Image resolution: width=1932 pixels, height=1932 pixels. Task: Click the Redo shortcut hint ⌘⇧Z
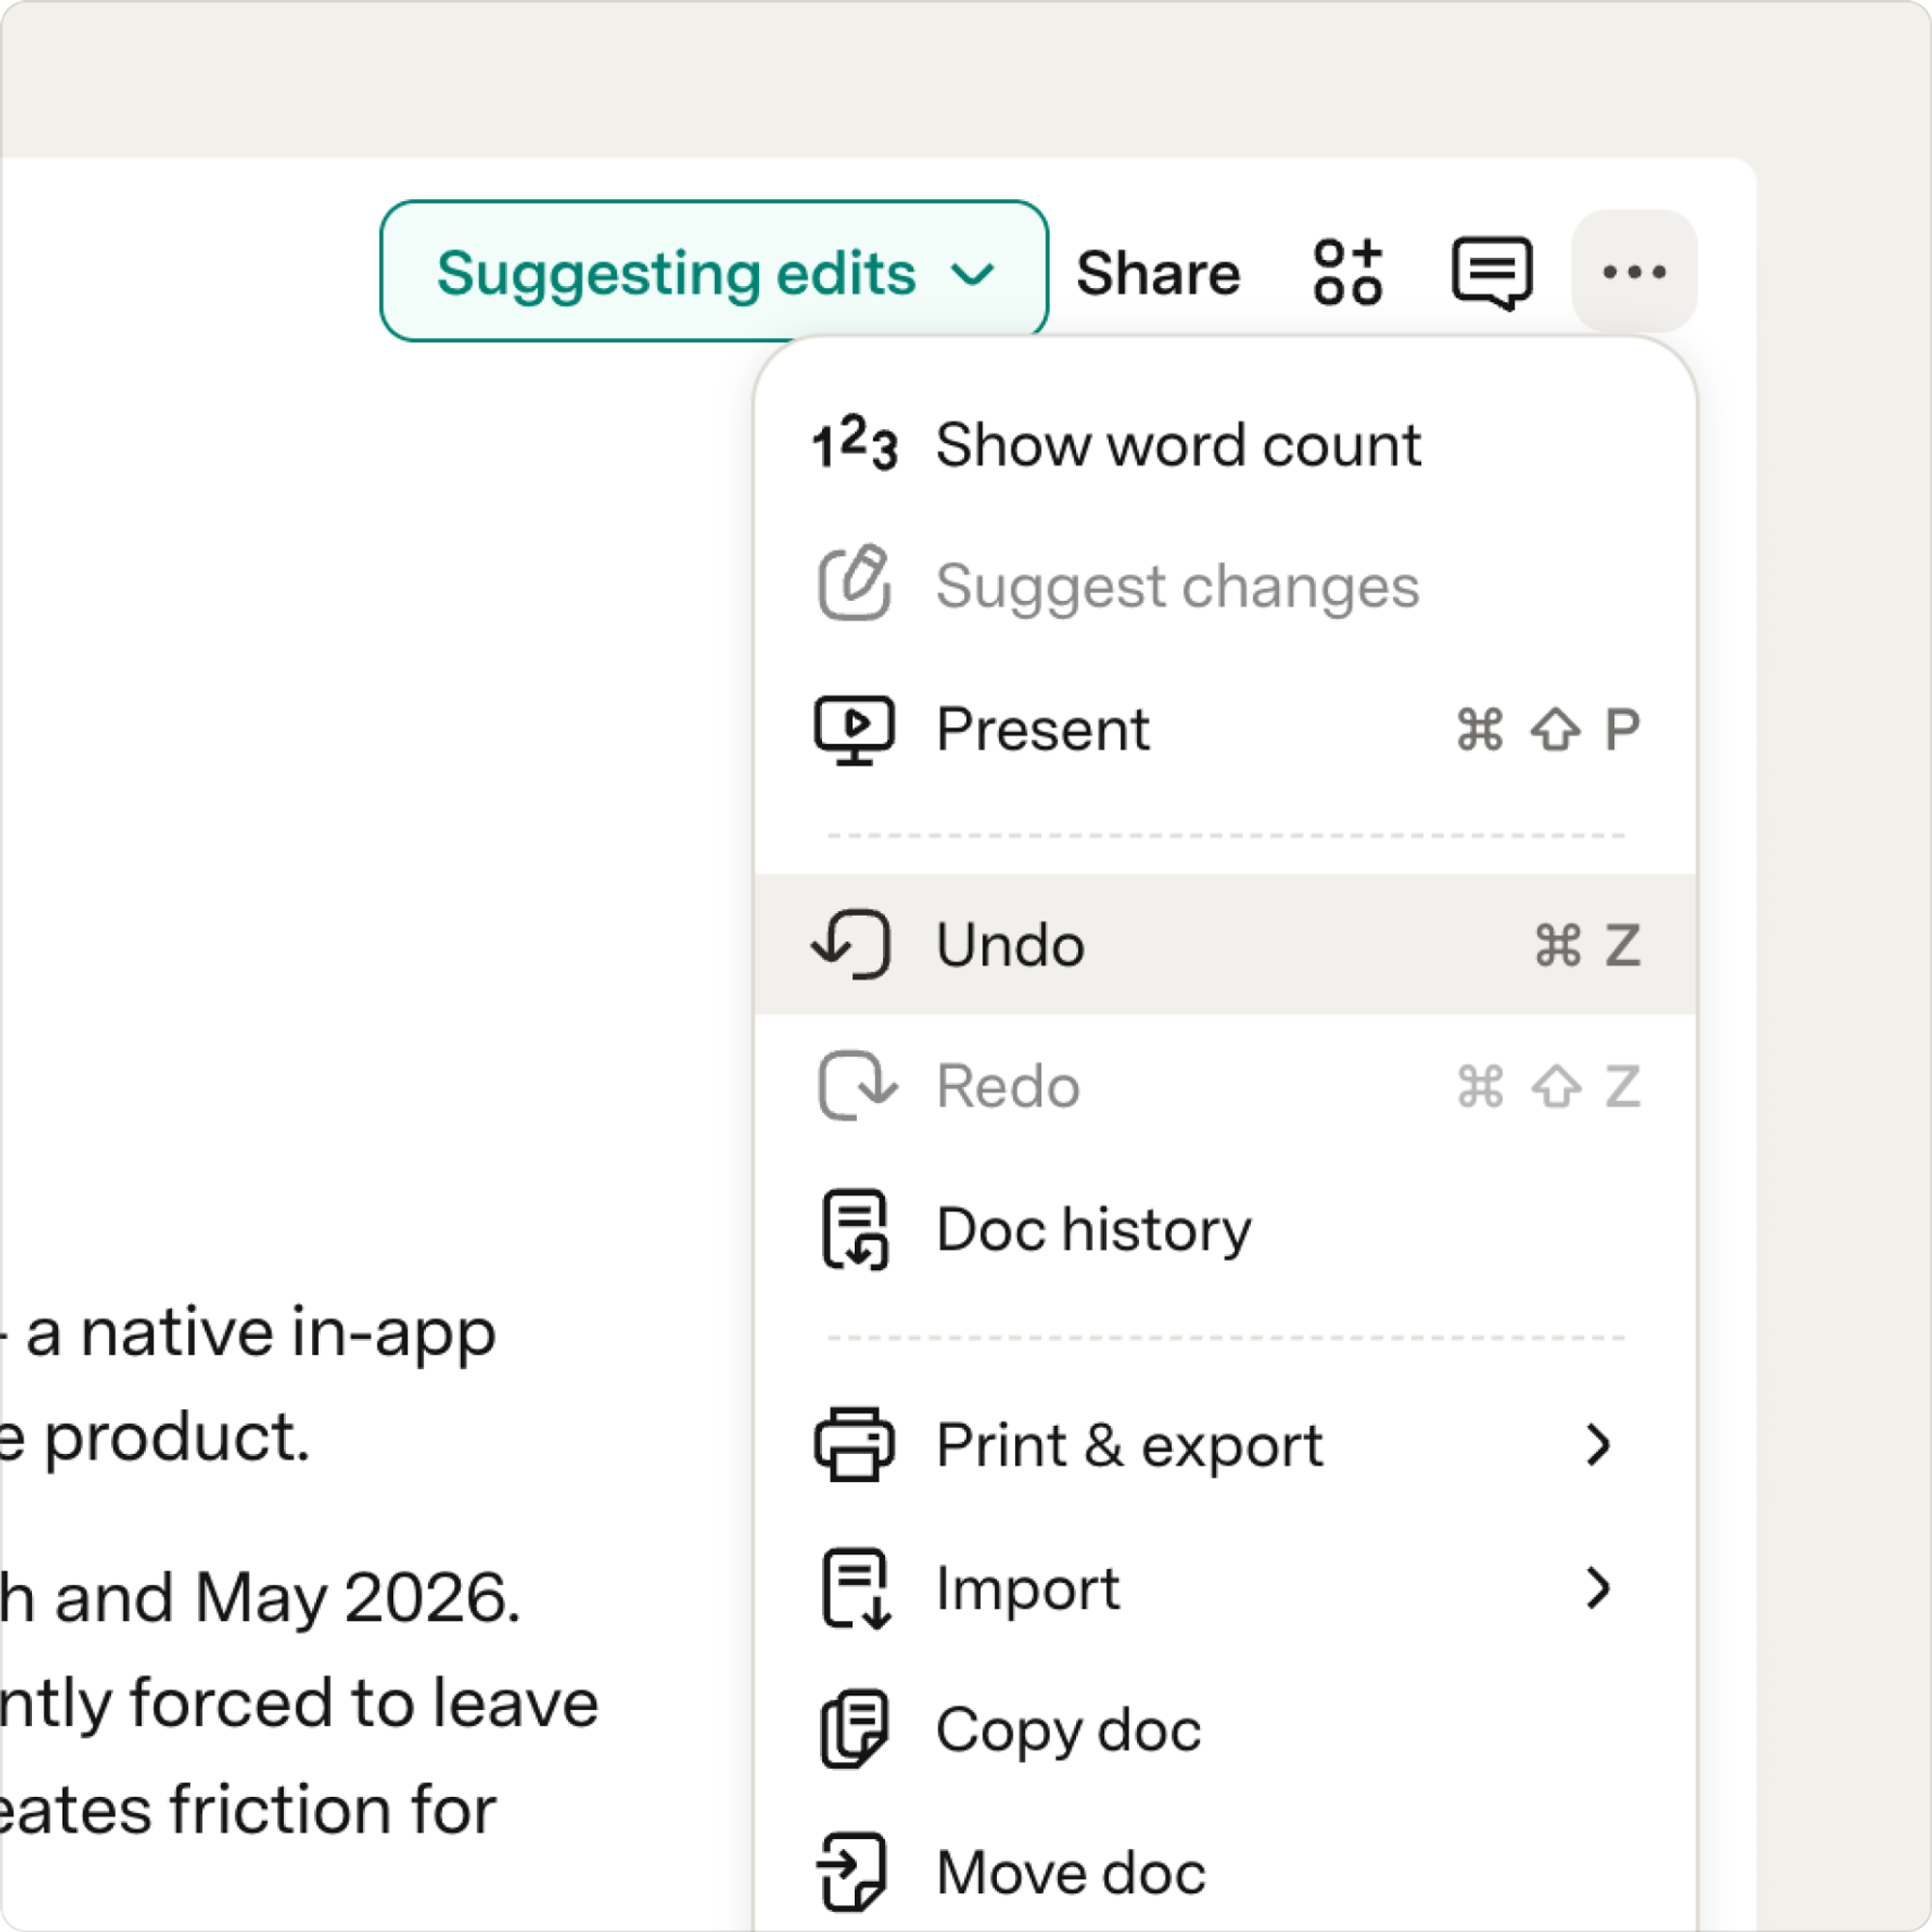pyautogui.click(x=1549, y=1087)
